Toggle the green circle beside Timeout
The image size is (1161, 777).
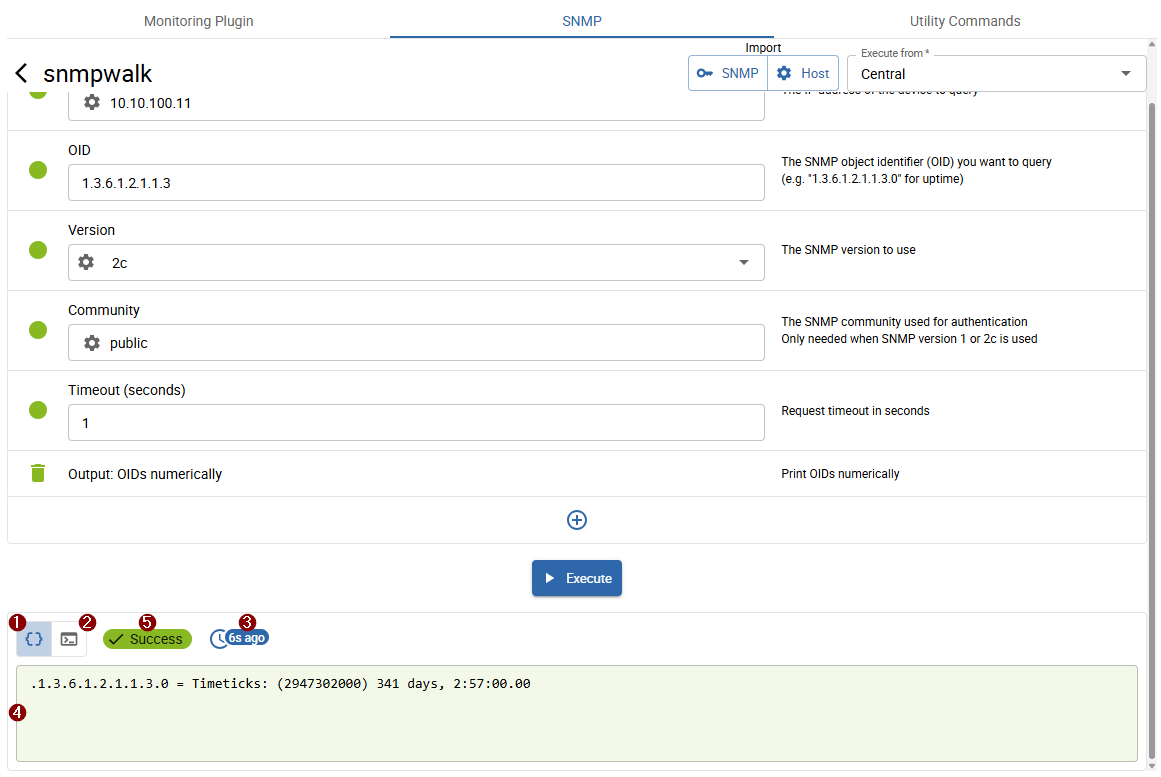[38, 410]
